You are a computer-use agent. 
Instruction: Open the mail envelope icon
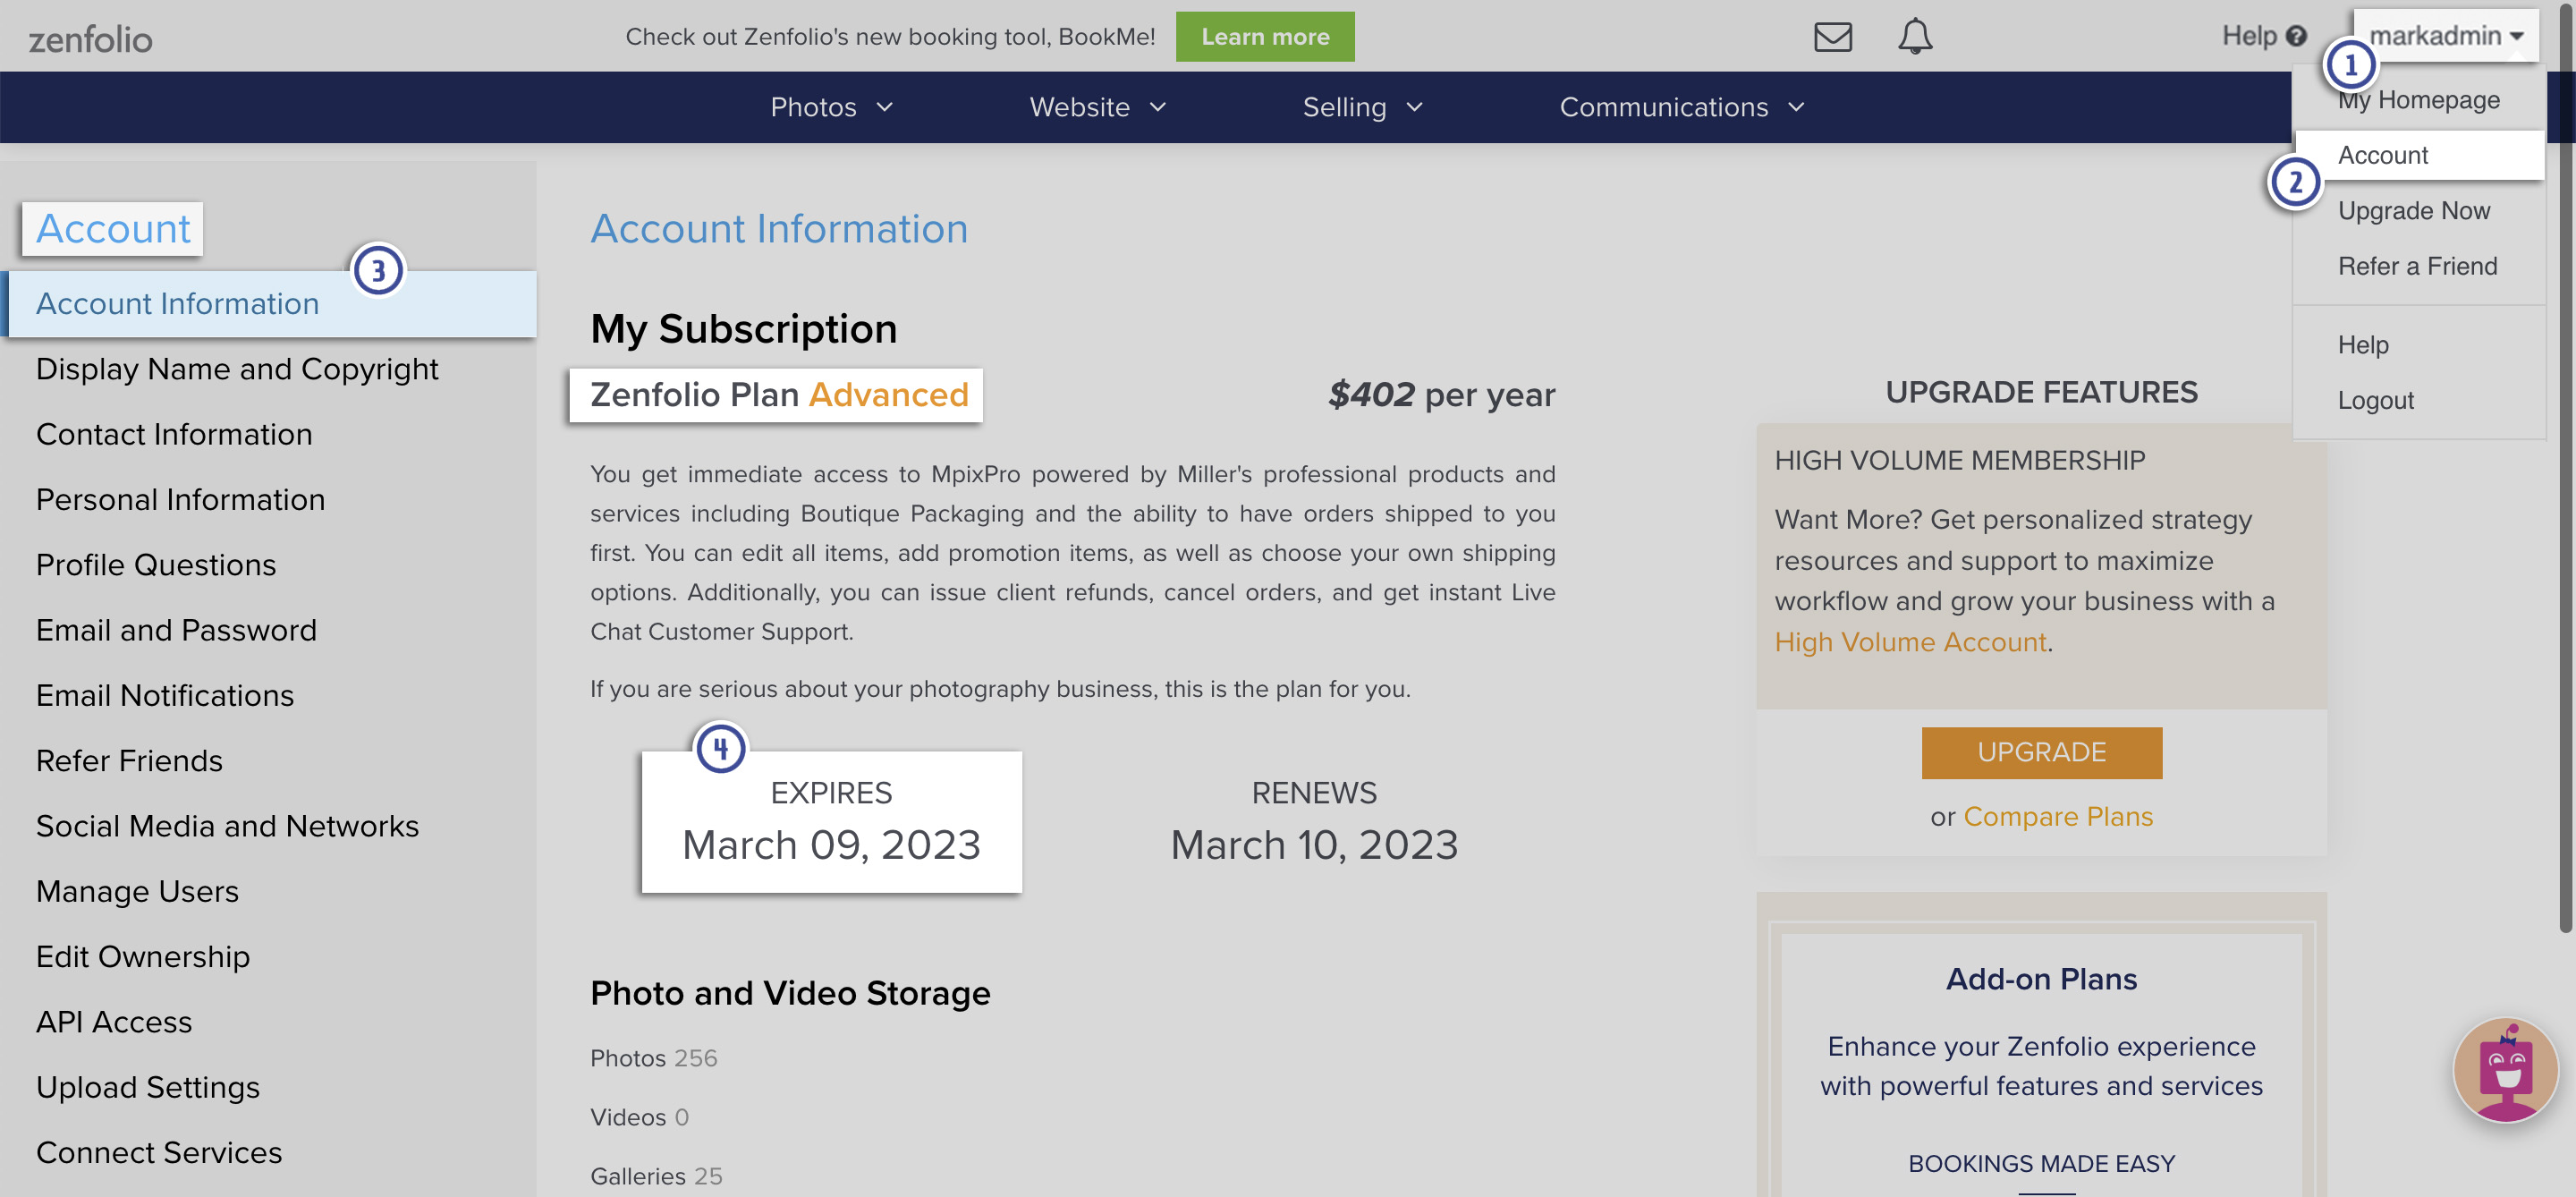coord(1832,37)
